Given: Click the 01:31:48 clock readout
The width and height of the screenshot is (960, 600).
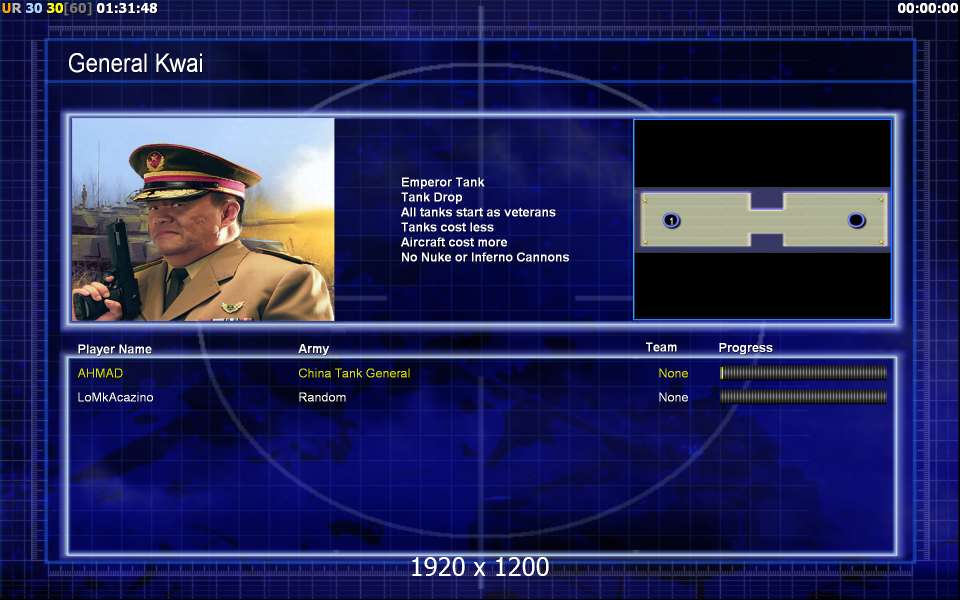Looking at the screenshot, I should click(x=127, y=8).
